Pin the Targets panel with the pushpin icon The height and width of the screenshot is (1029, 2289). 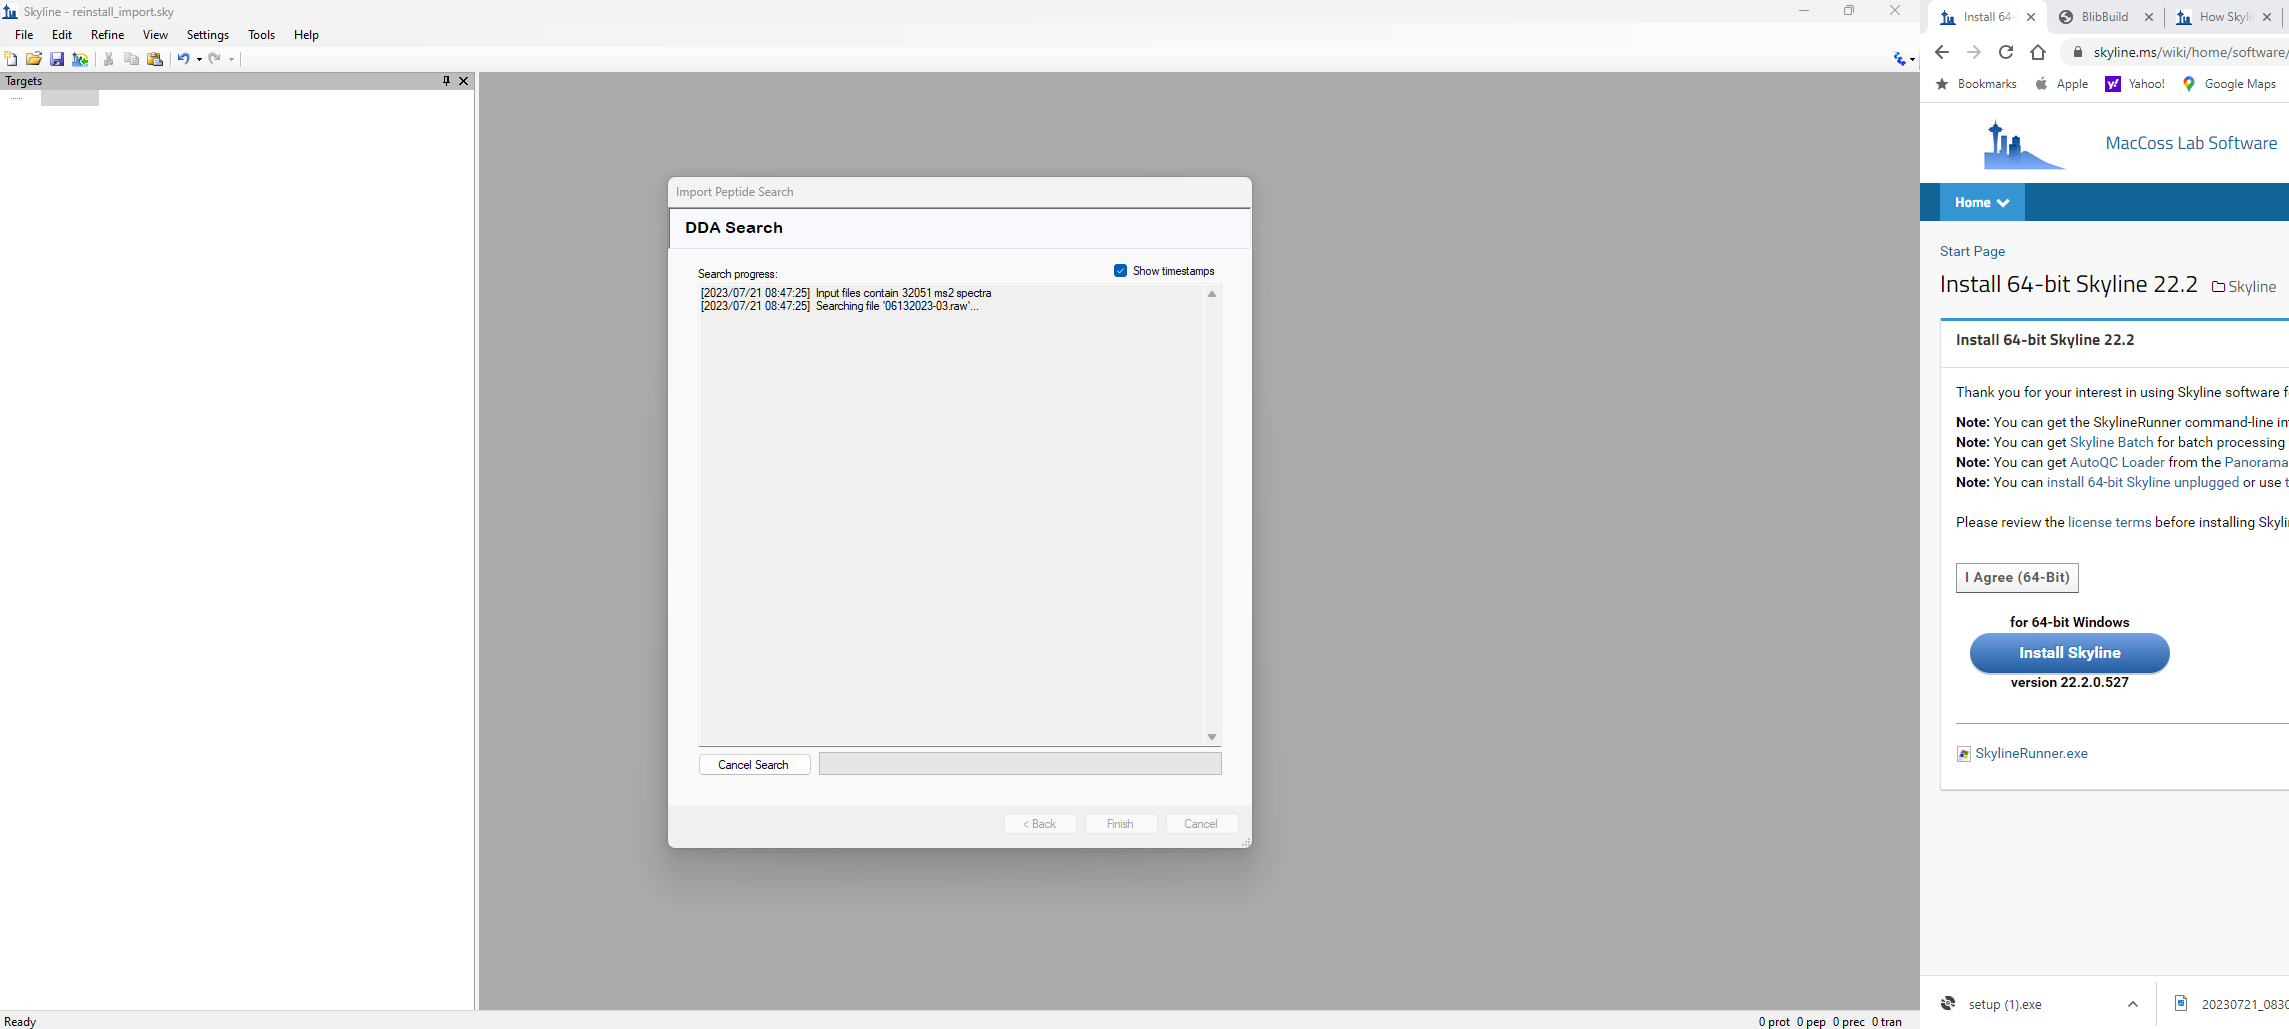click(x=446, y=81)
